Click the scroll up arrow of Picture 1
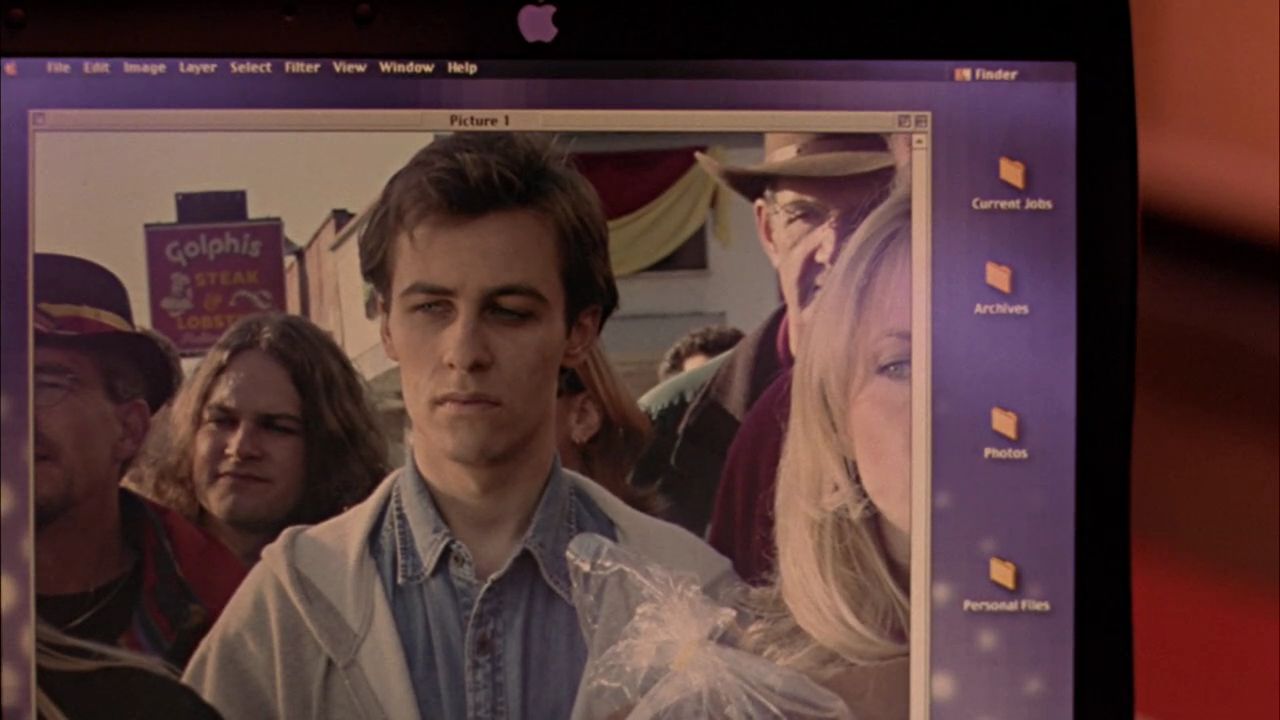The image size is (1280, 720). point(921,140)
